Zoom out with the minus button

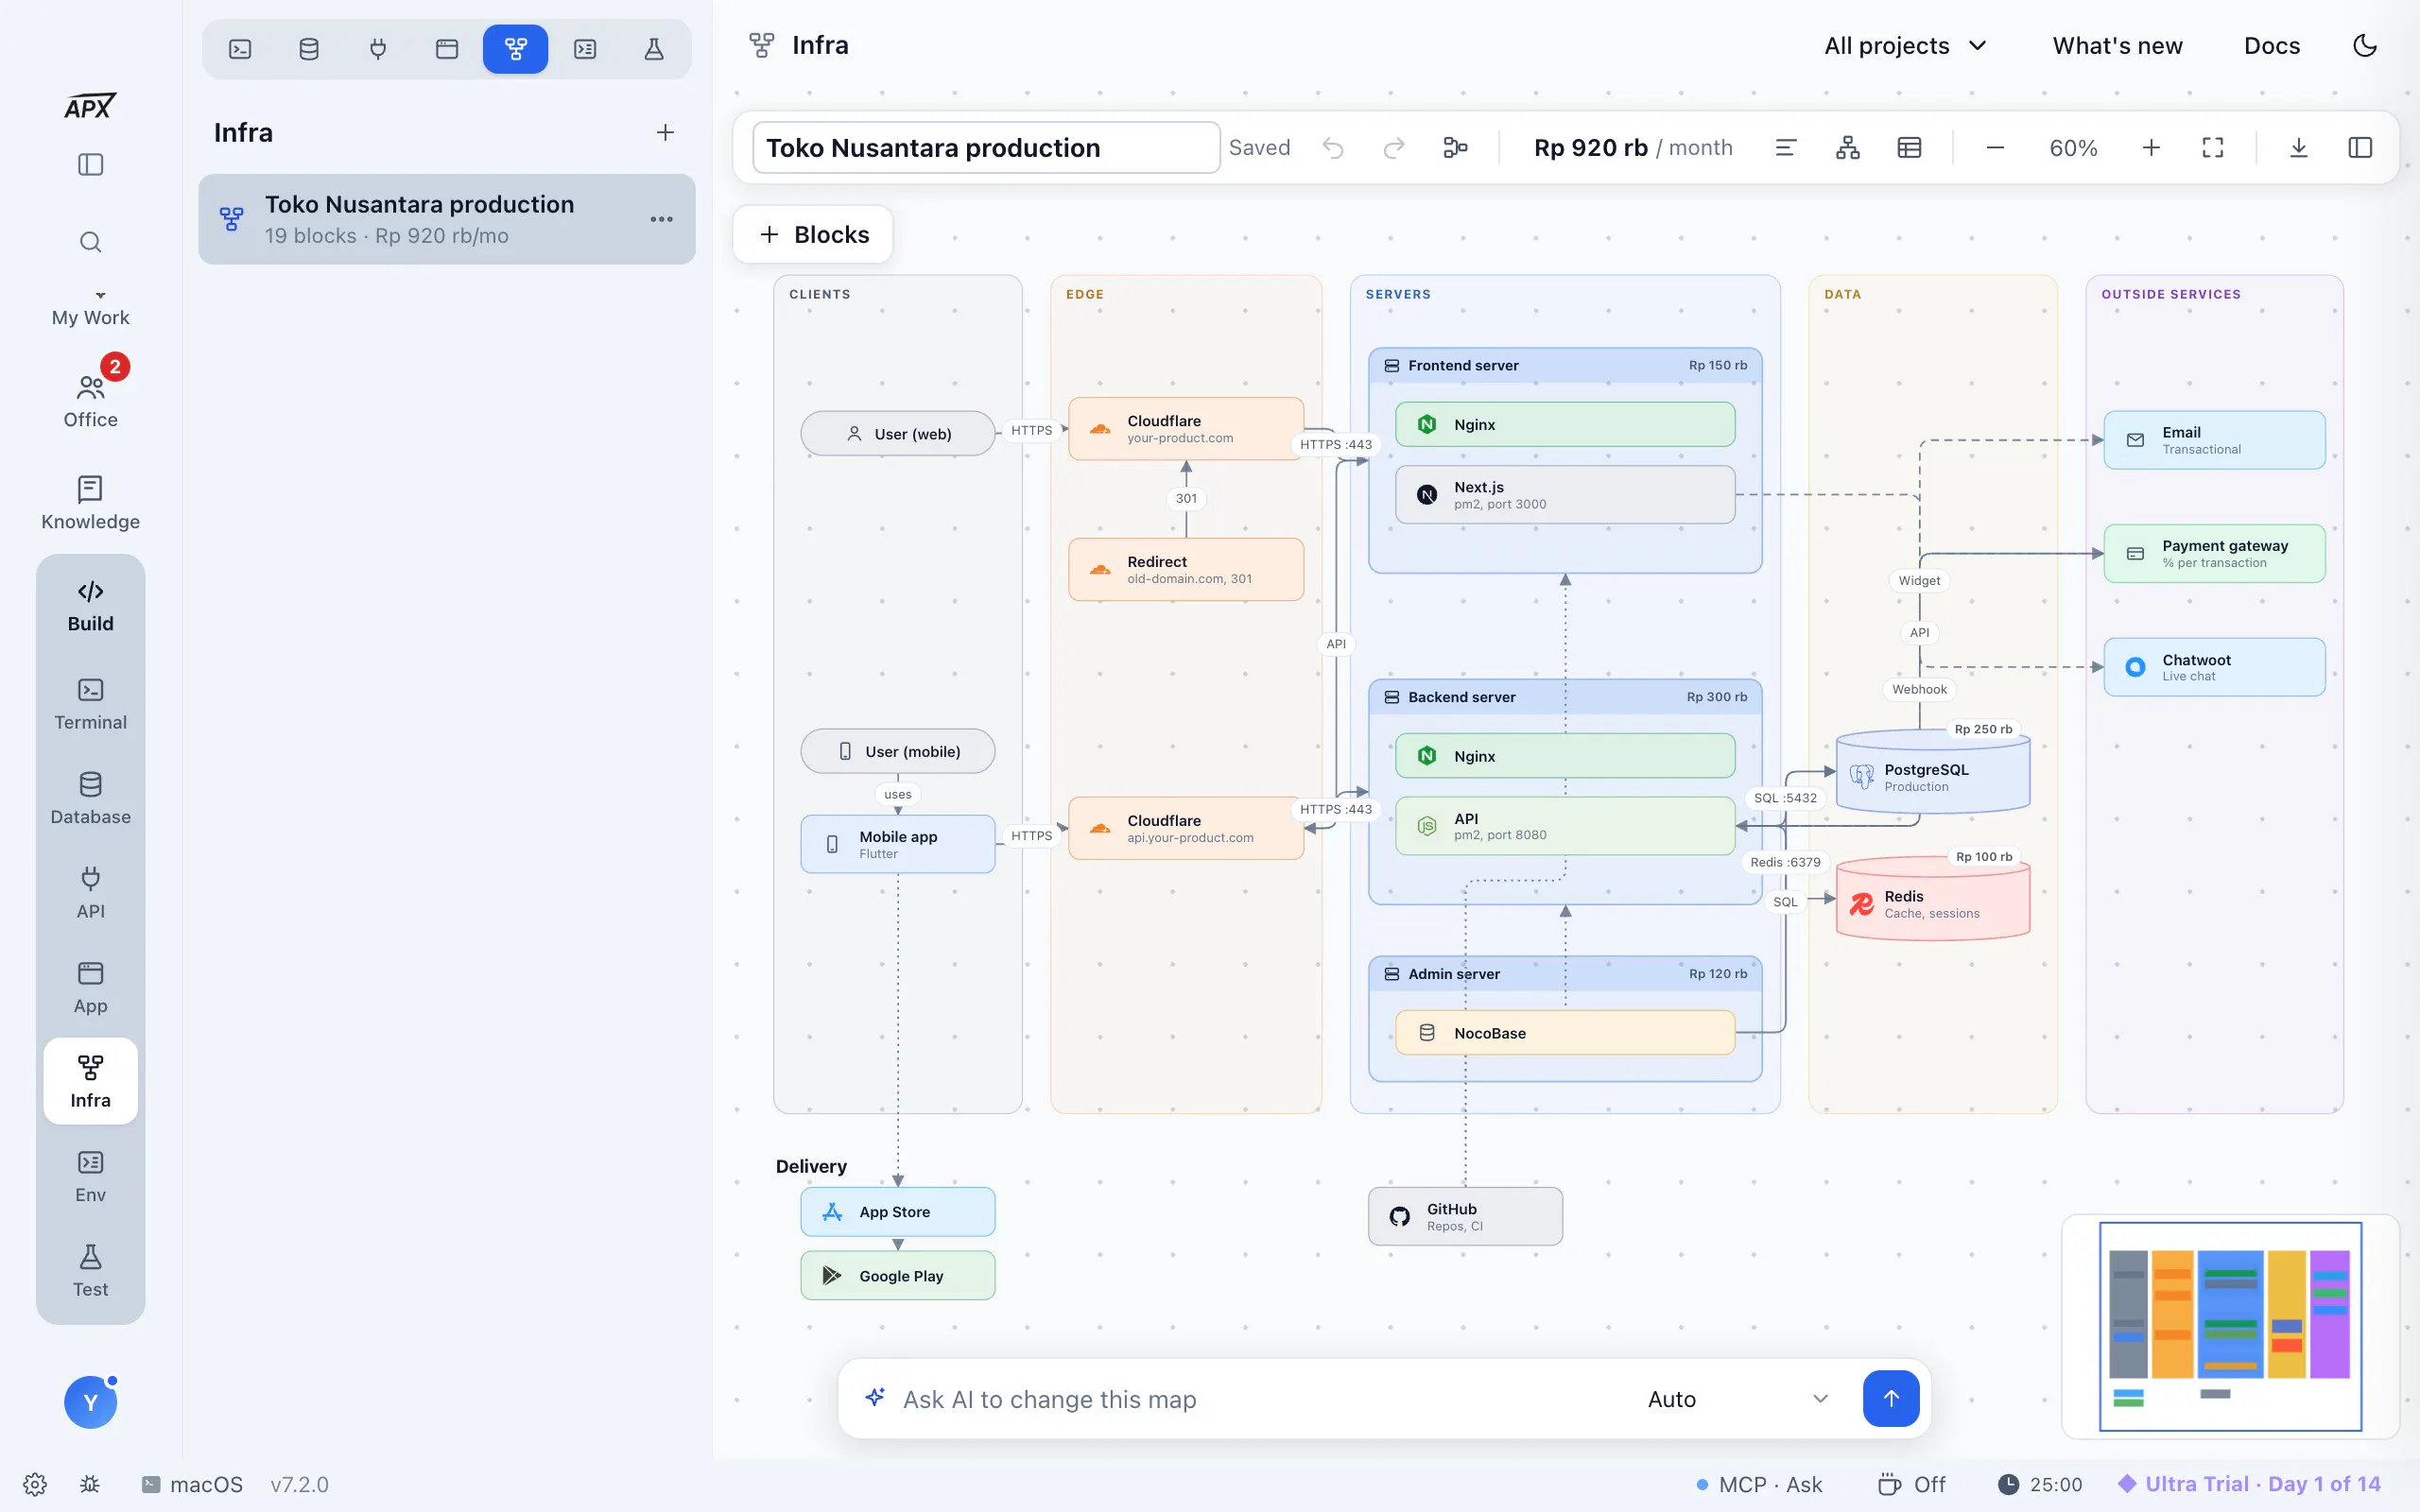coord(1995,148)
